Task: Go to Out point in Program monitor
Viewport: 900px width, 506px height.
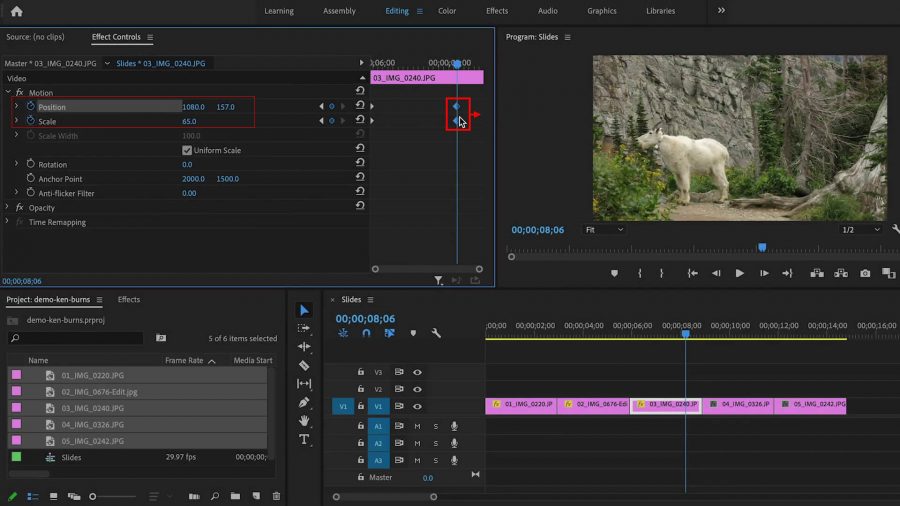Action: point(788,274)
